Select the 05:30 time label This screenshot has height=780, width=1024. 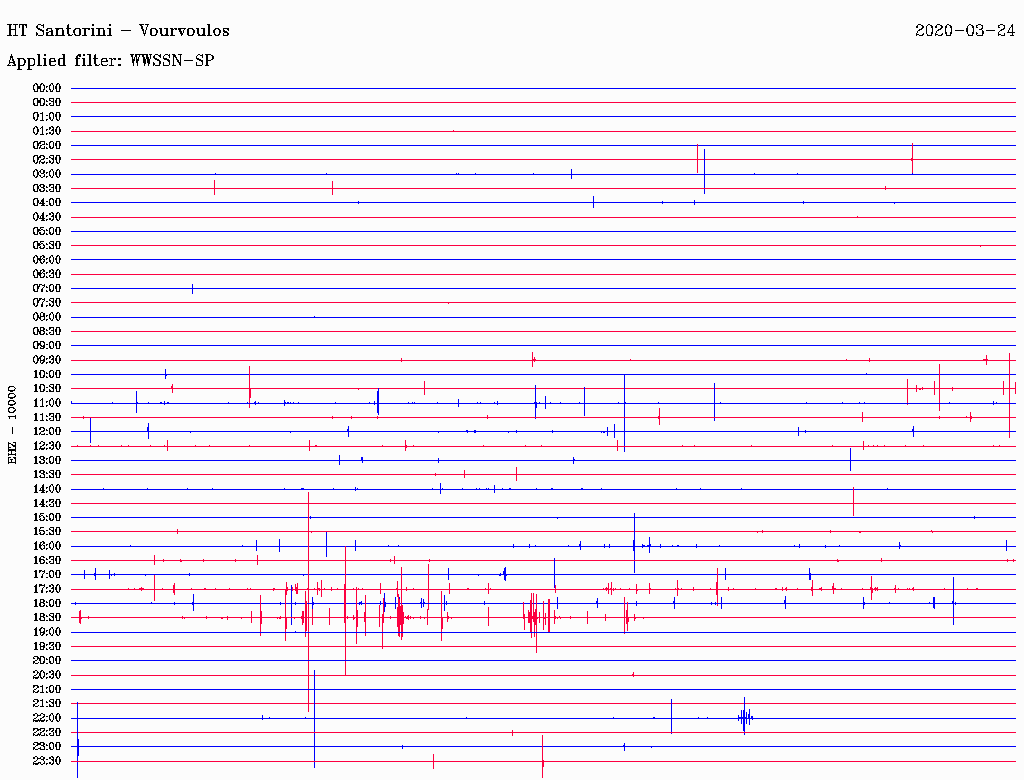coord(47,246)
